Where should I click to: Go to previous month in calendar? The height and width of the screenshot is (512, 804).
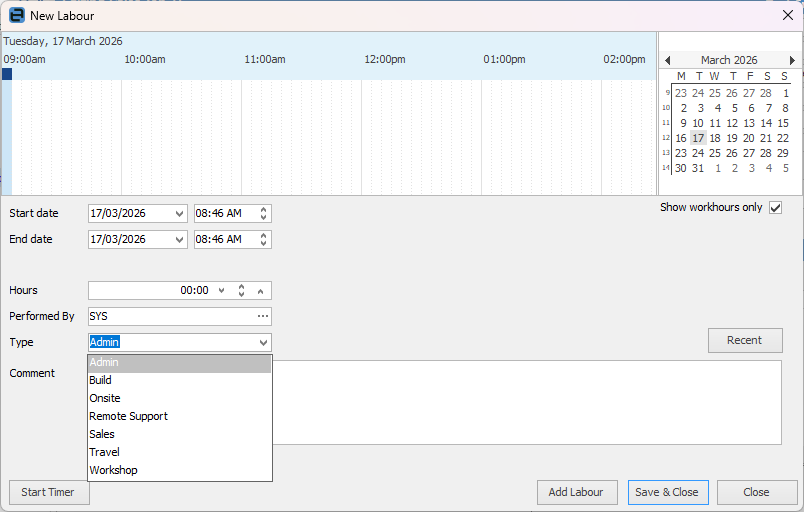tap(667, 60)
